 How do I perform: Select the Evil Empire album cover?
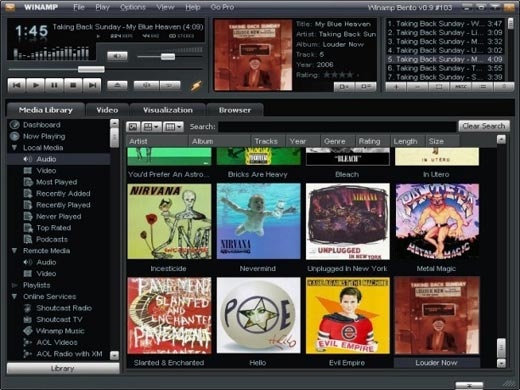click(x=348, y=315)
